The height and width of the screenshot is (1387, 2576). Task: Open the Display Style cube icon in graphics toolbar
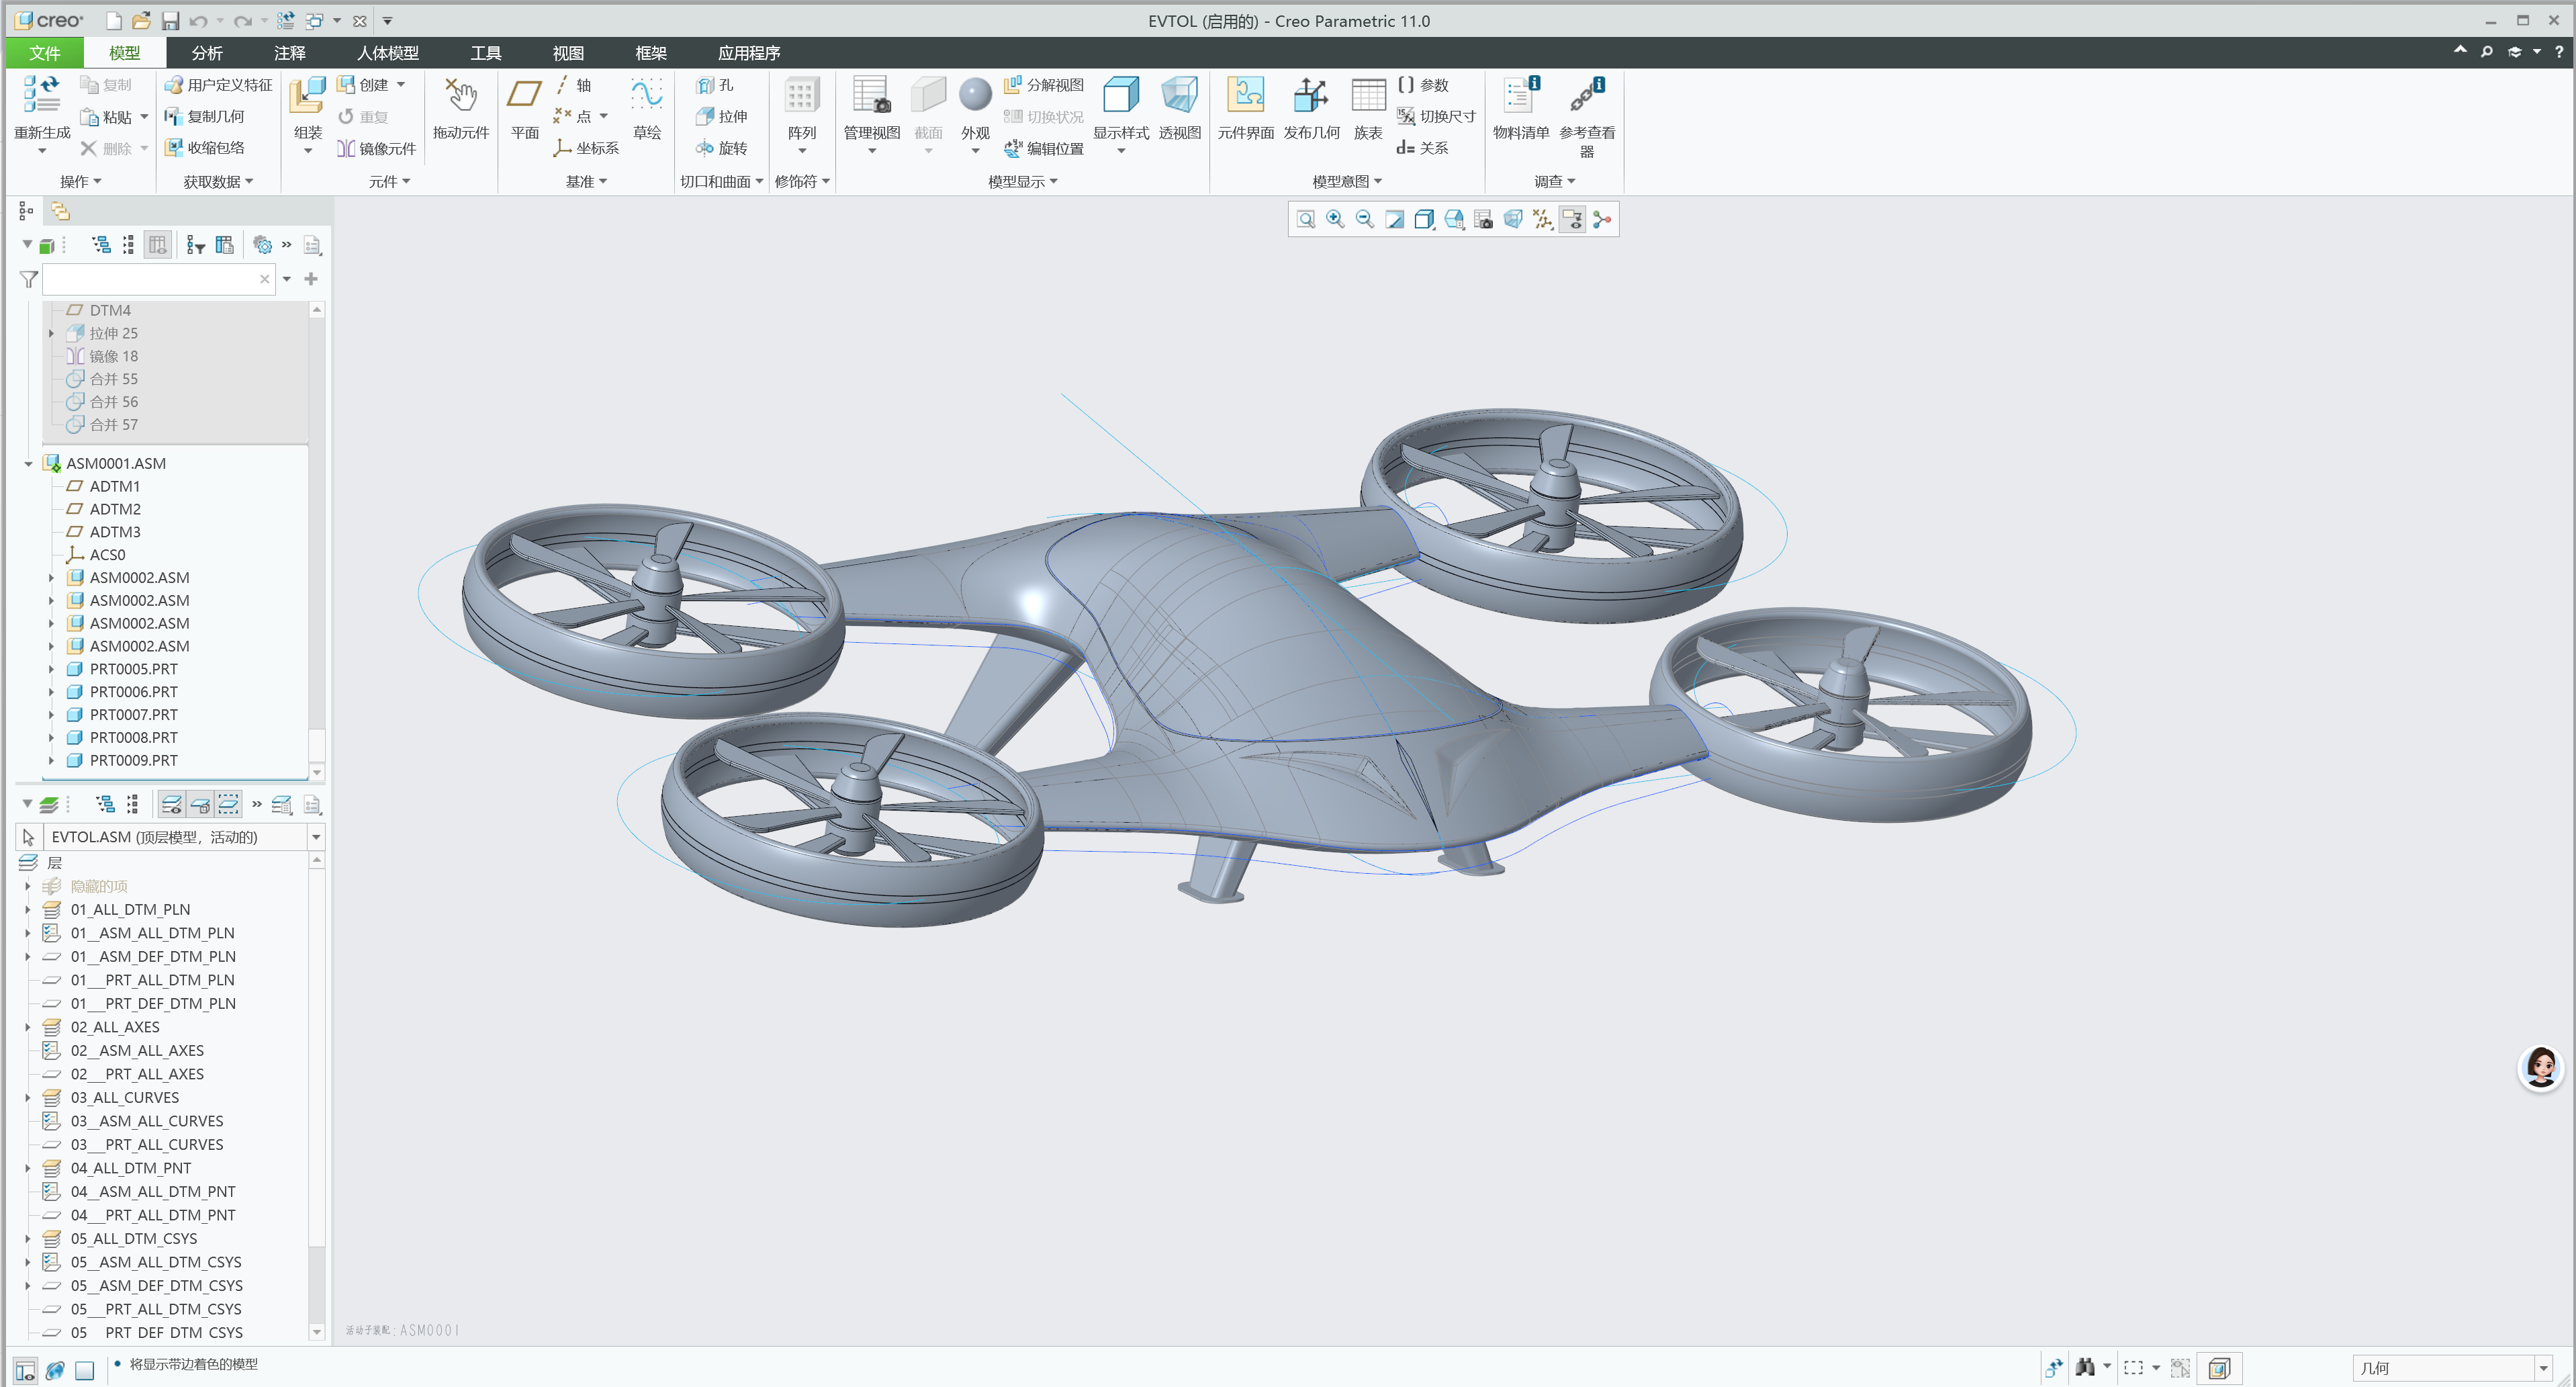(1424, 219)
